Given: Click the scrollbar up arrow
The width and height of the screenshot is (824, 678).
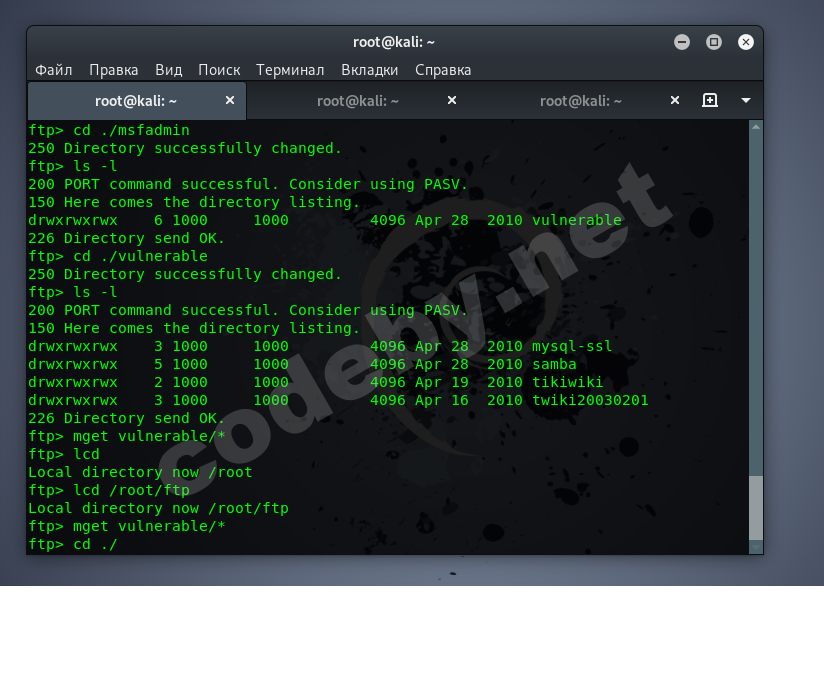Looking at the screenshot, I should click(x=756, y=127).
